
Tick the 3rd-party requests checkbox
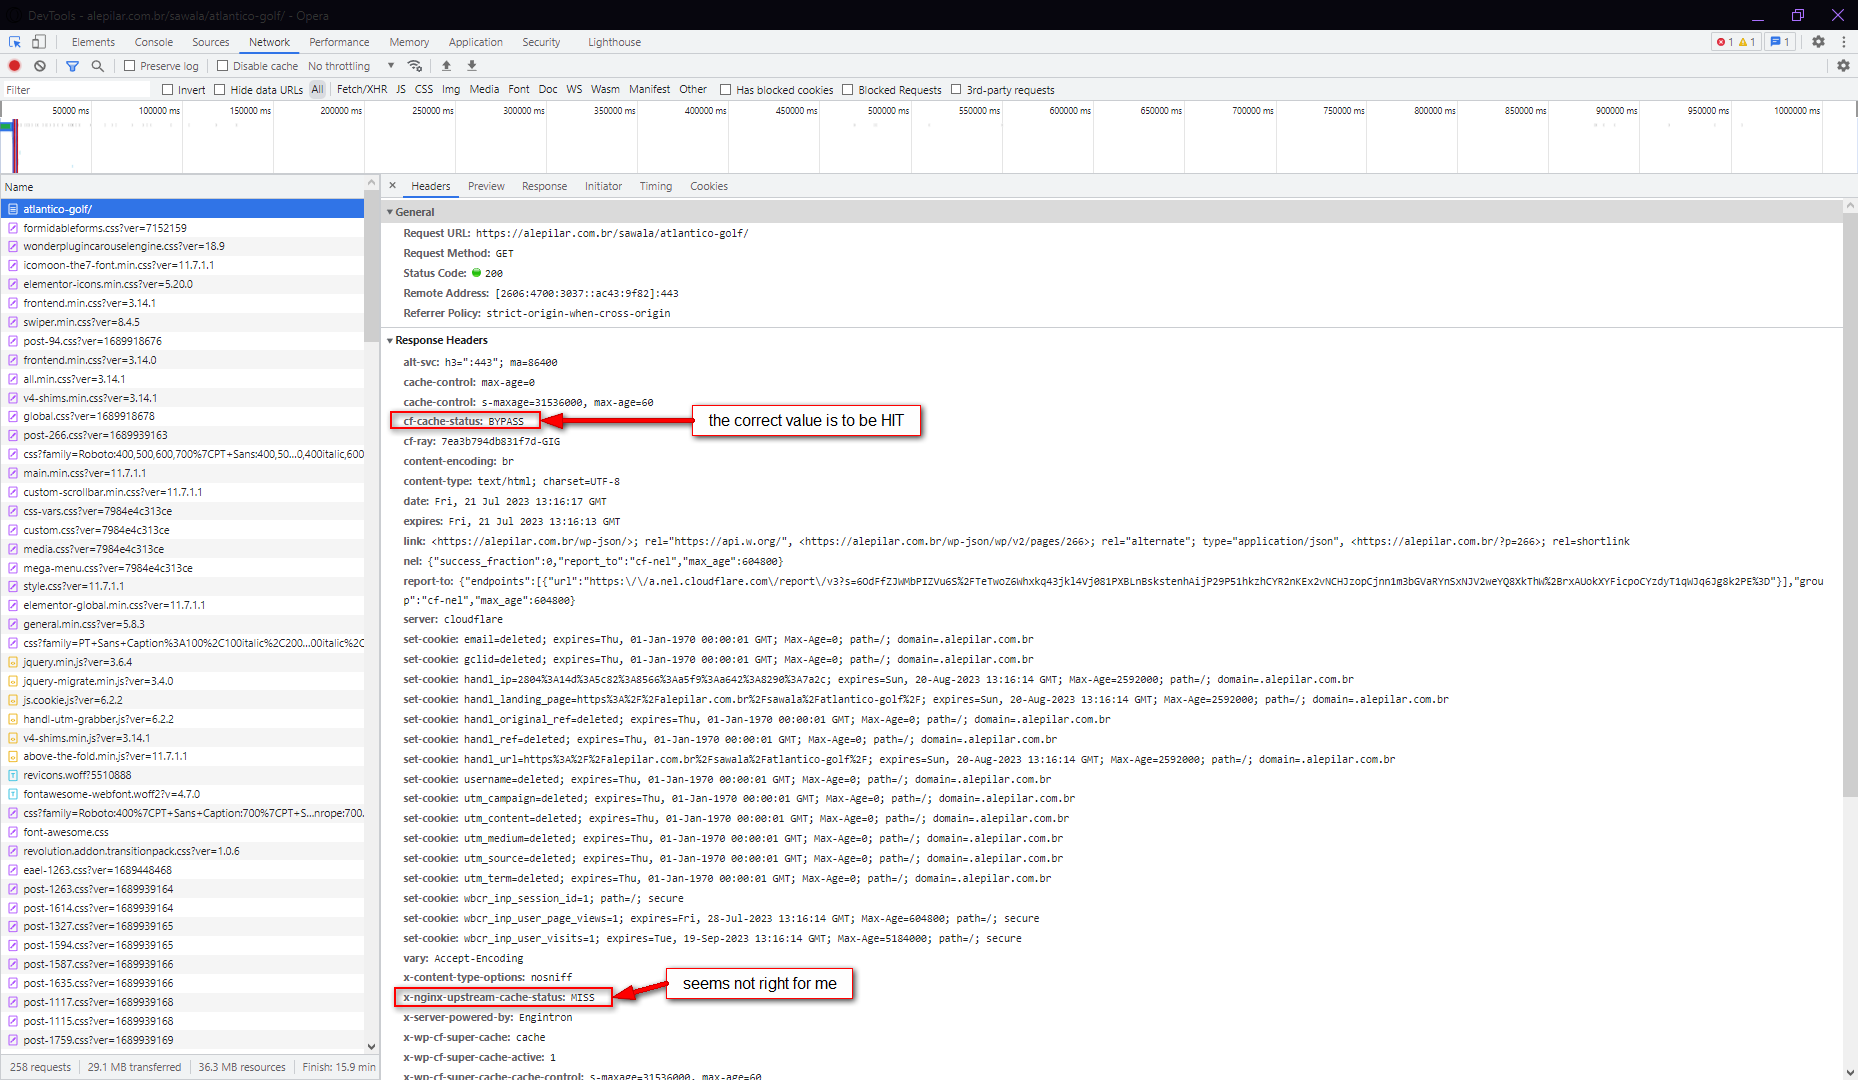(x=956, y=90)
